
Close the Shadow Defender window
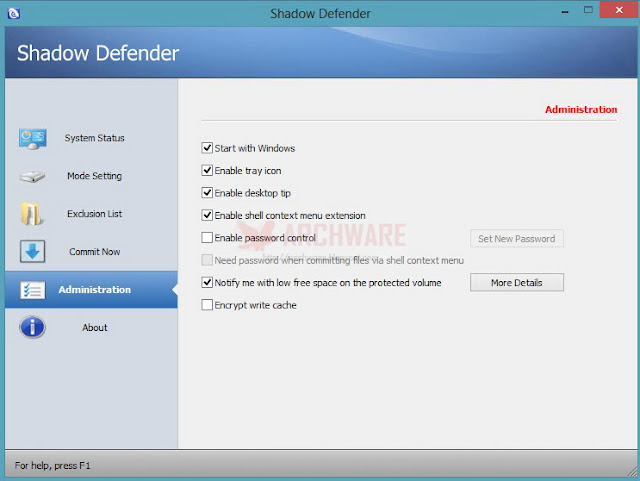pyautogui.click(x=619, y=10)
